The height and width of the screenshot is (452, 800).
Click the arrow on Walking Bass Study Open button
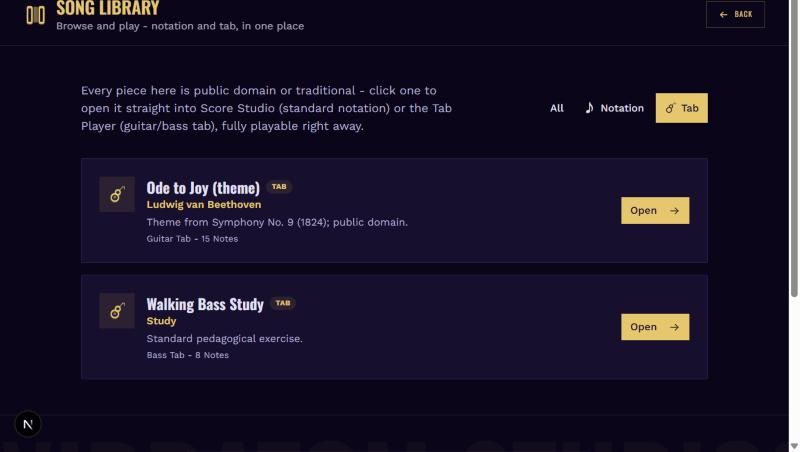pos(674,327)
